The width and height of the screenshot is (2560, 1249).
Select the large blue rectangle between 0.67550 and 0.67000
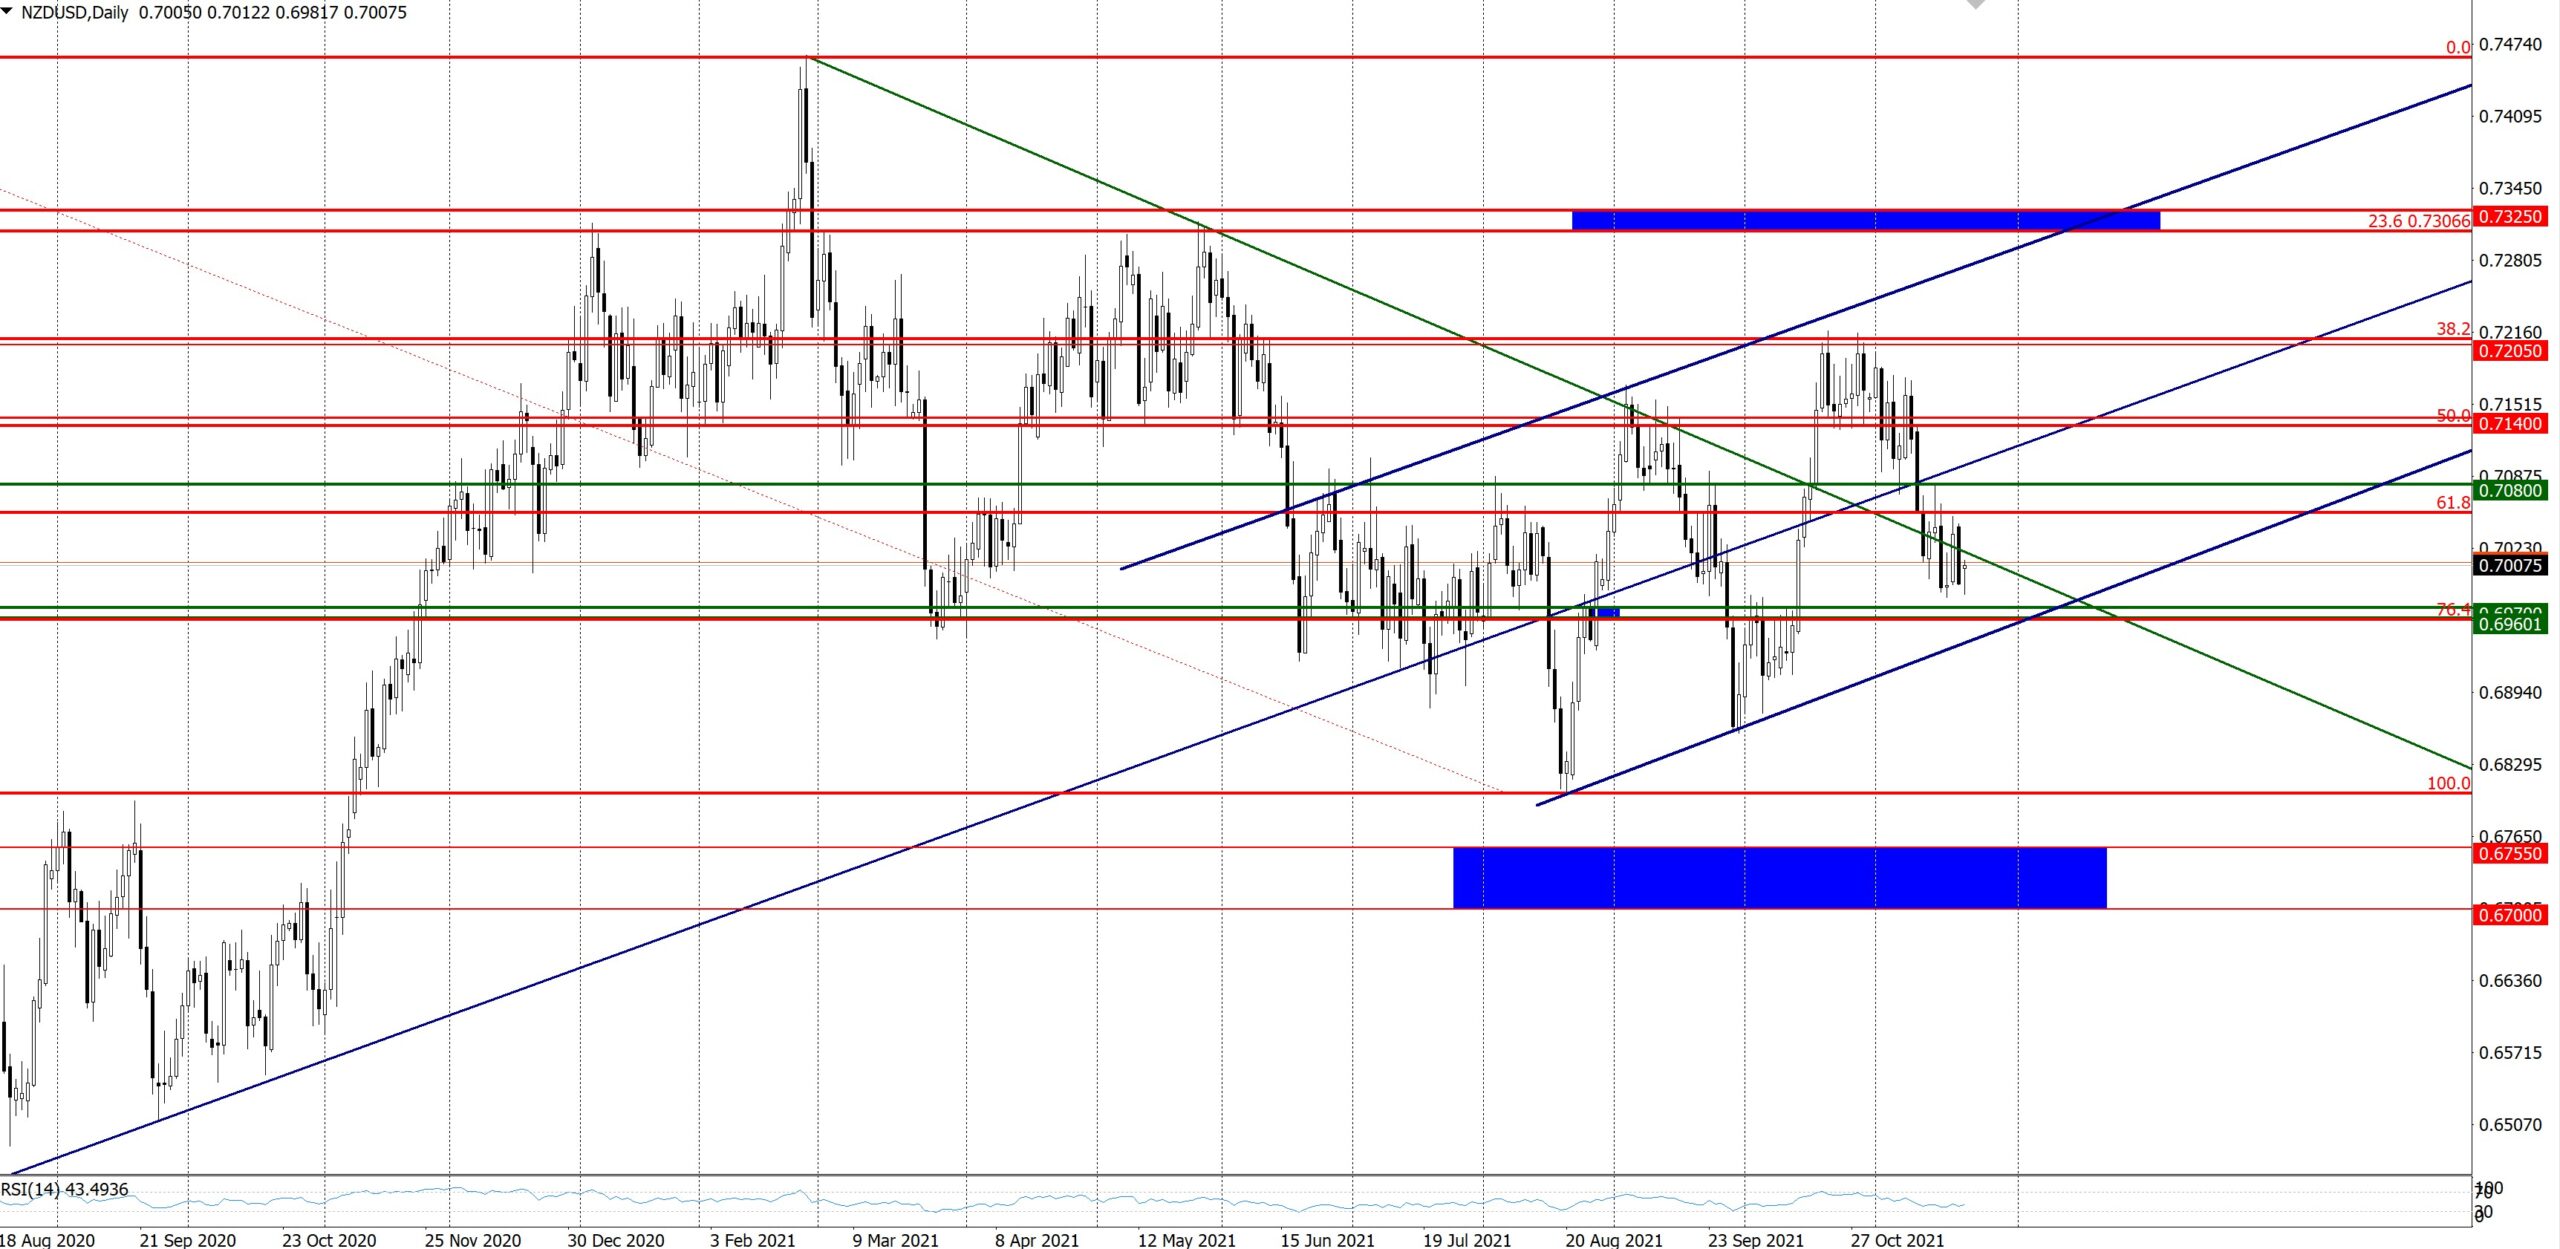click(1779, 878)
